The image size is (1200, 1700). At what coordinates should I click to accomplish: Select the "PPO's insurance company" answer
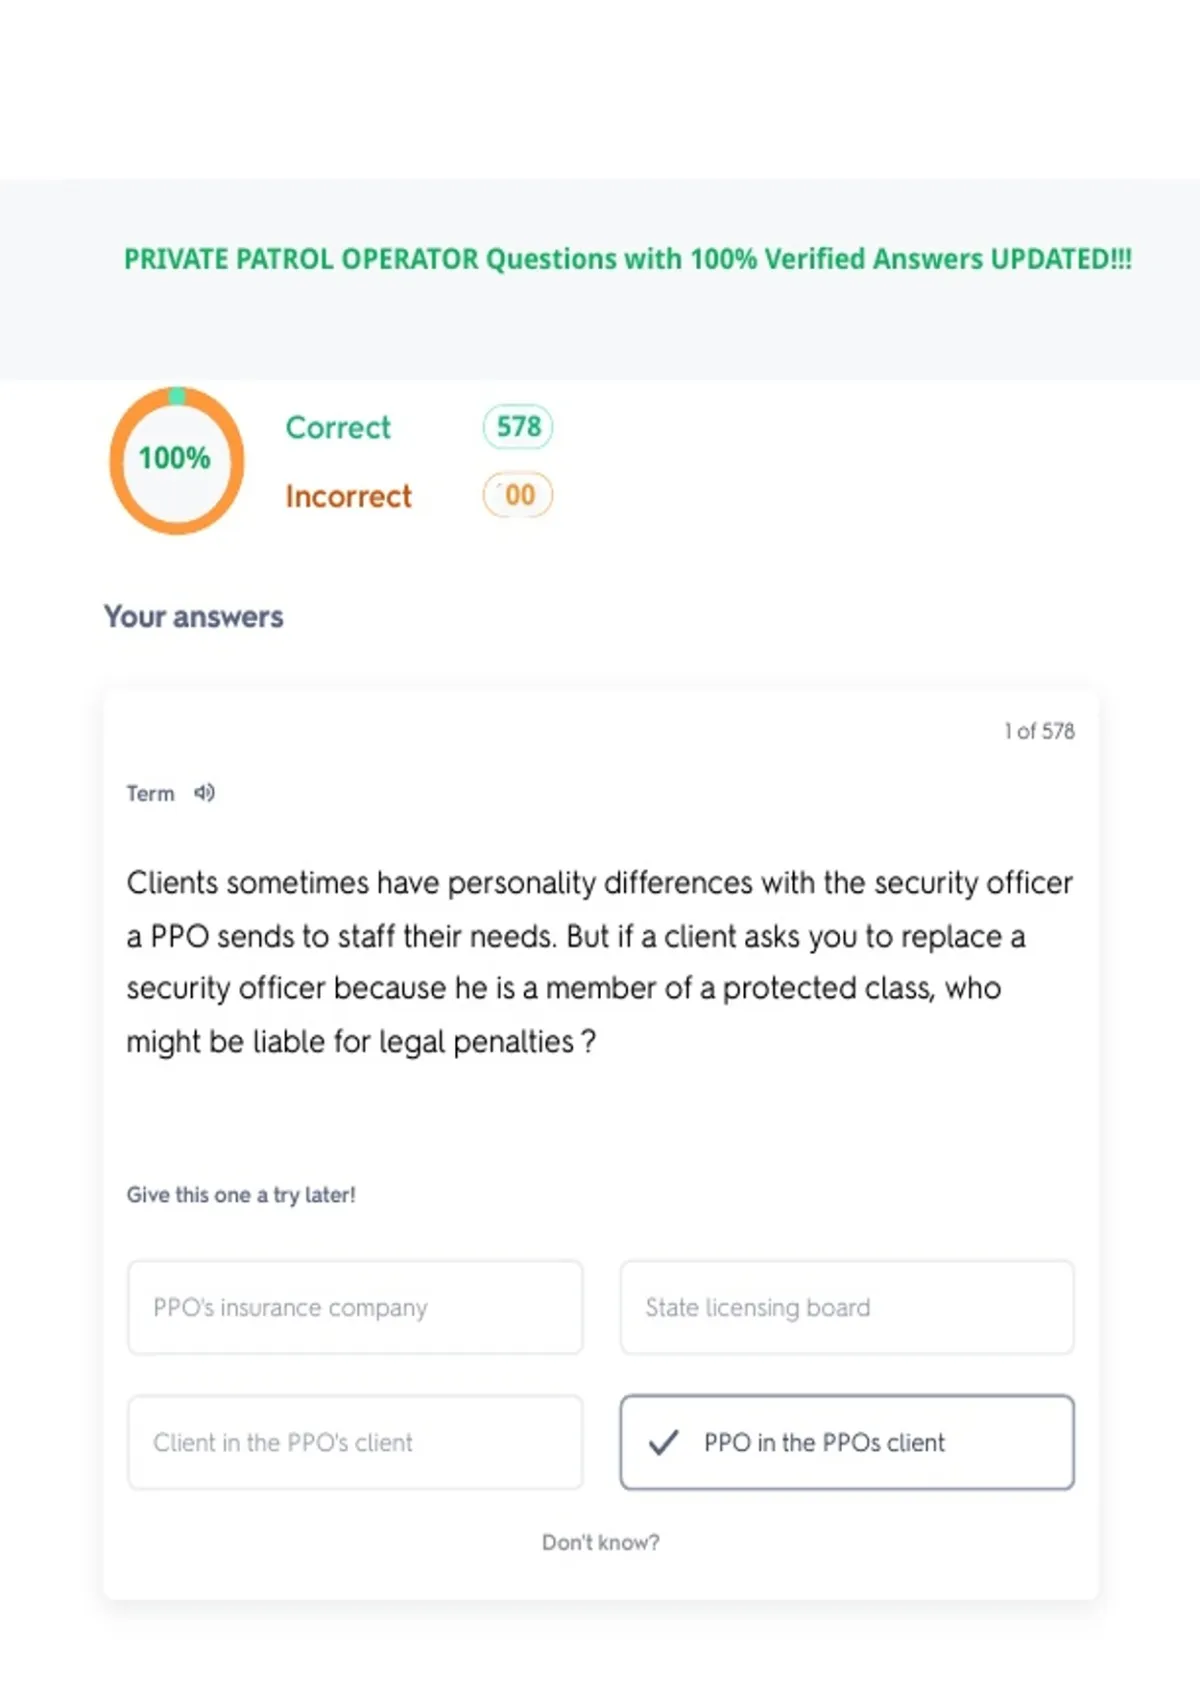pyautogui.click(x=355, y=1308)
